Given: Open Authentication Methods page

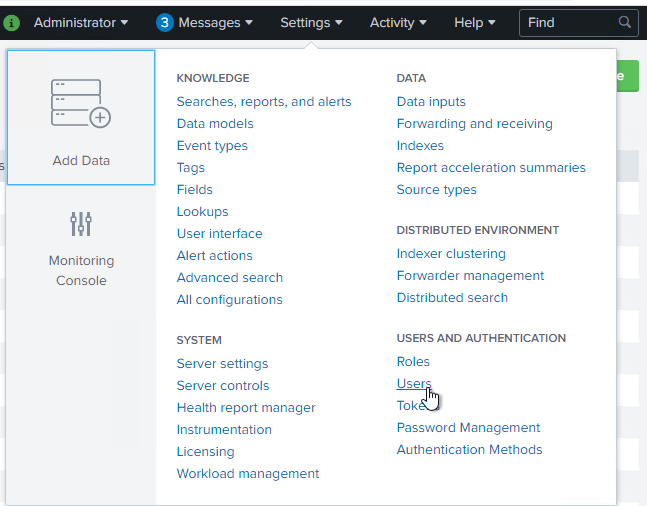Looking at the screenshot, I should pos(469,449).
